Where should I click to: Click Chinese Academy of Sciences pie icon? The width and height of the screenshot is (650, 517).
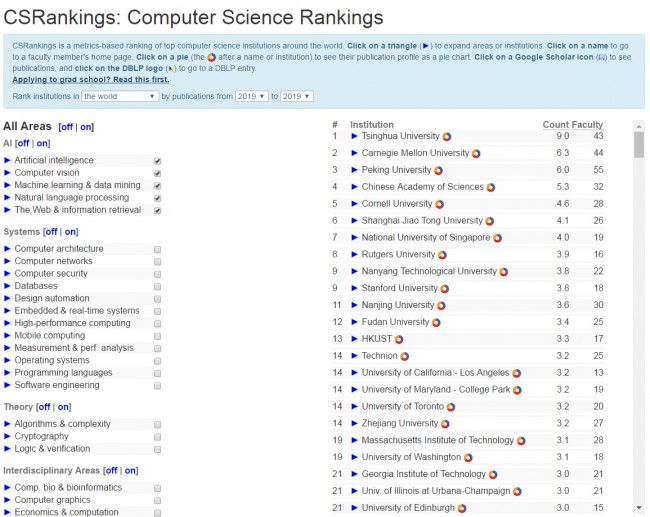[491, 187]
